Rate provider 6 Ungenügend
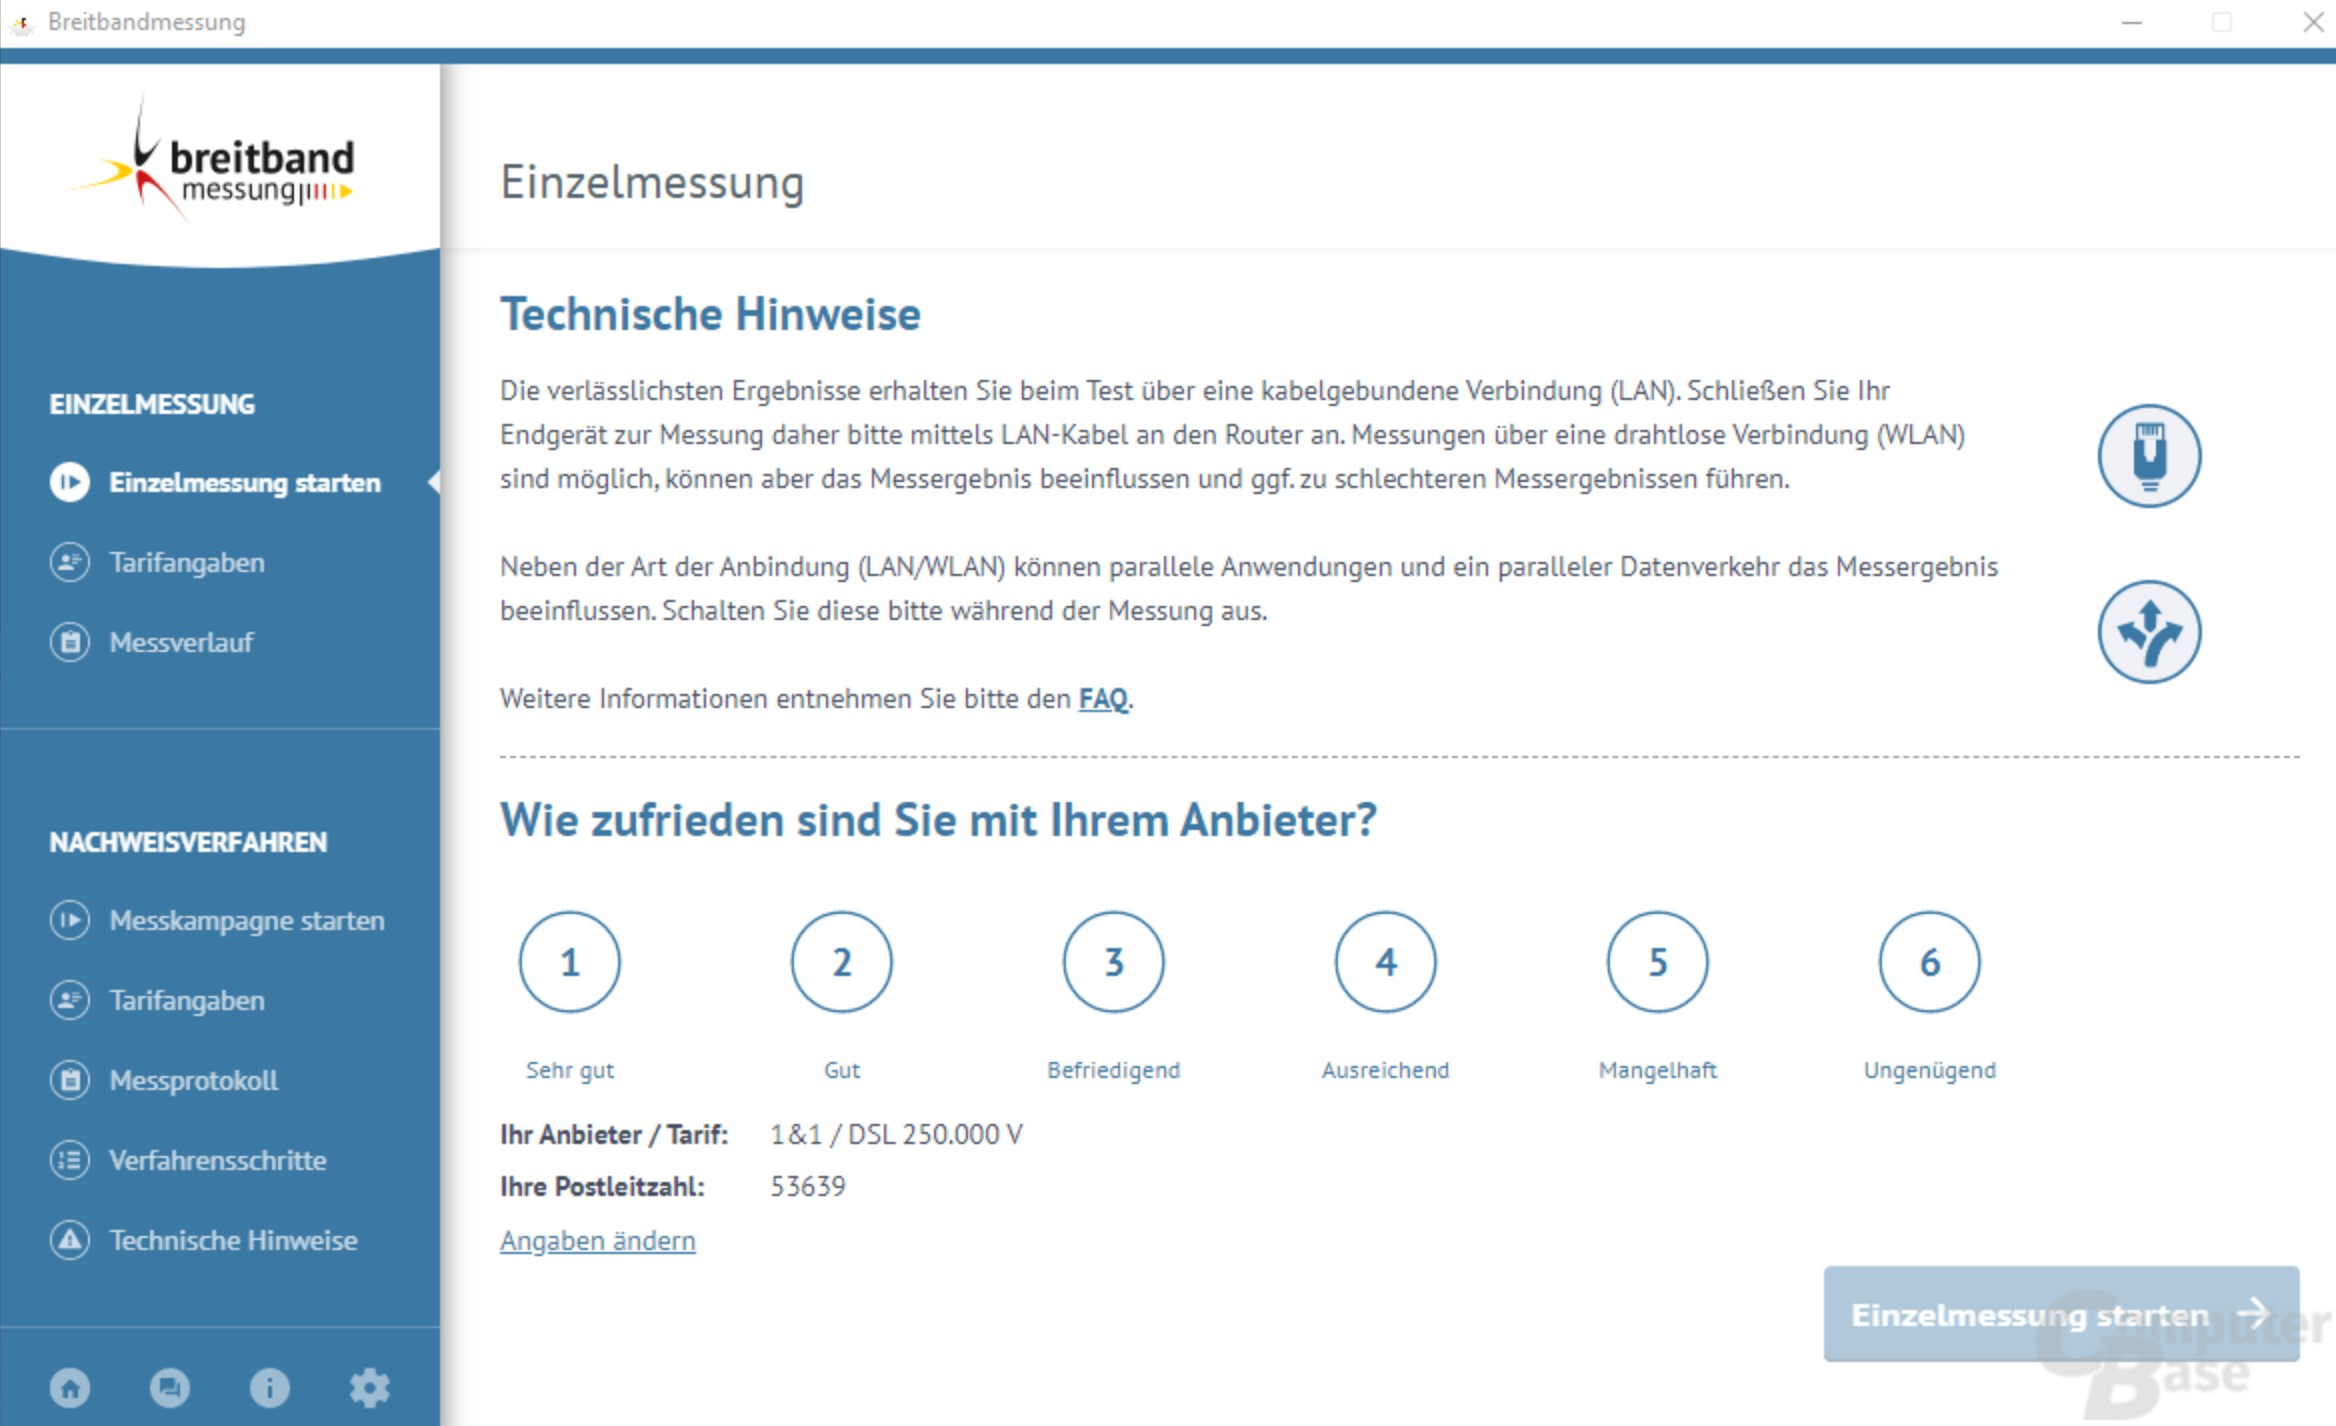This screenshot has height=1426, width=2336. (x=1930, y=962)
